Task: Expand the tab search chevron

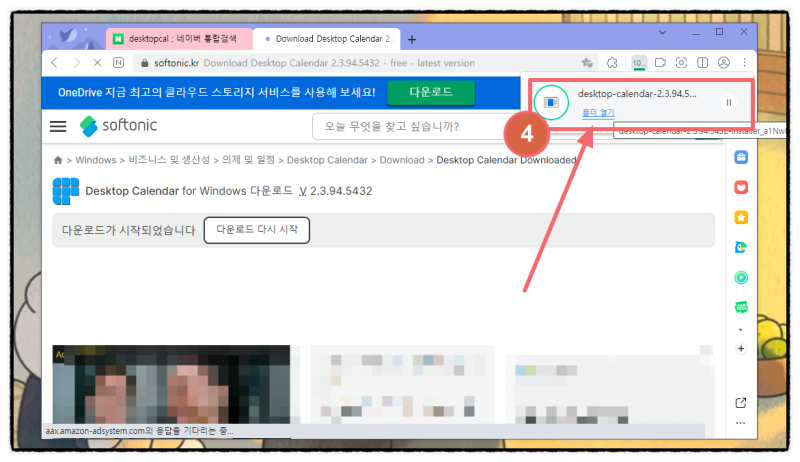Action: coord(662,32)
